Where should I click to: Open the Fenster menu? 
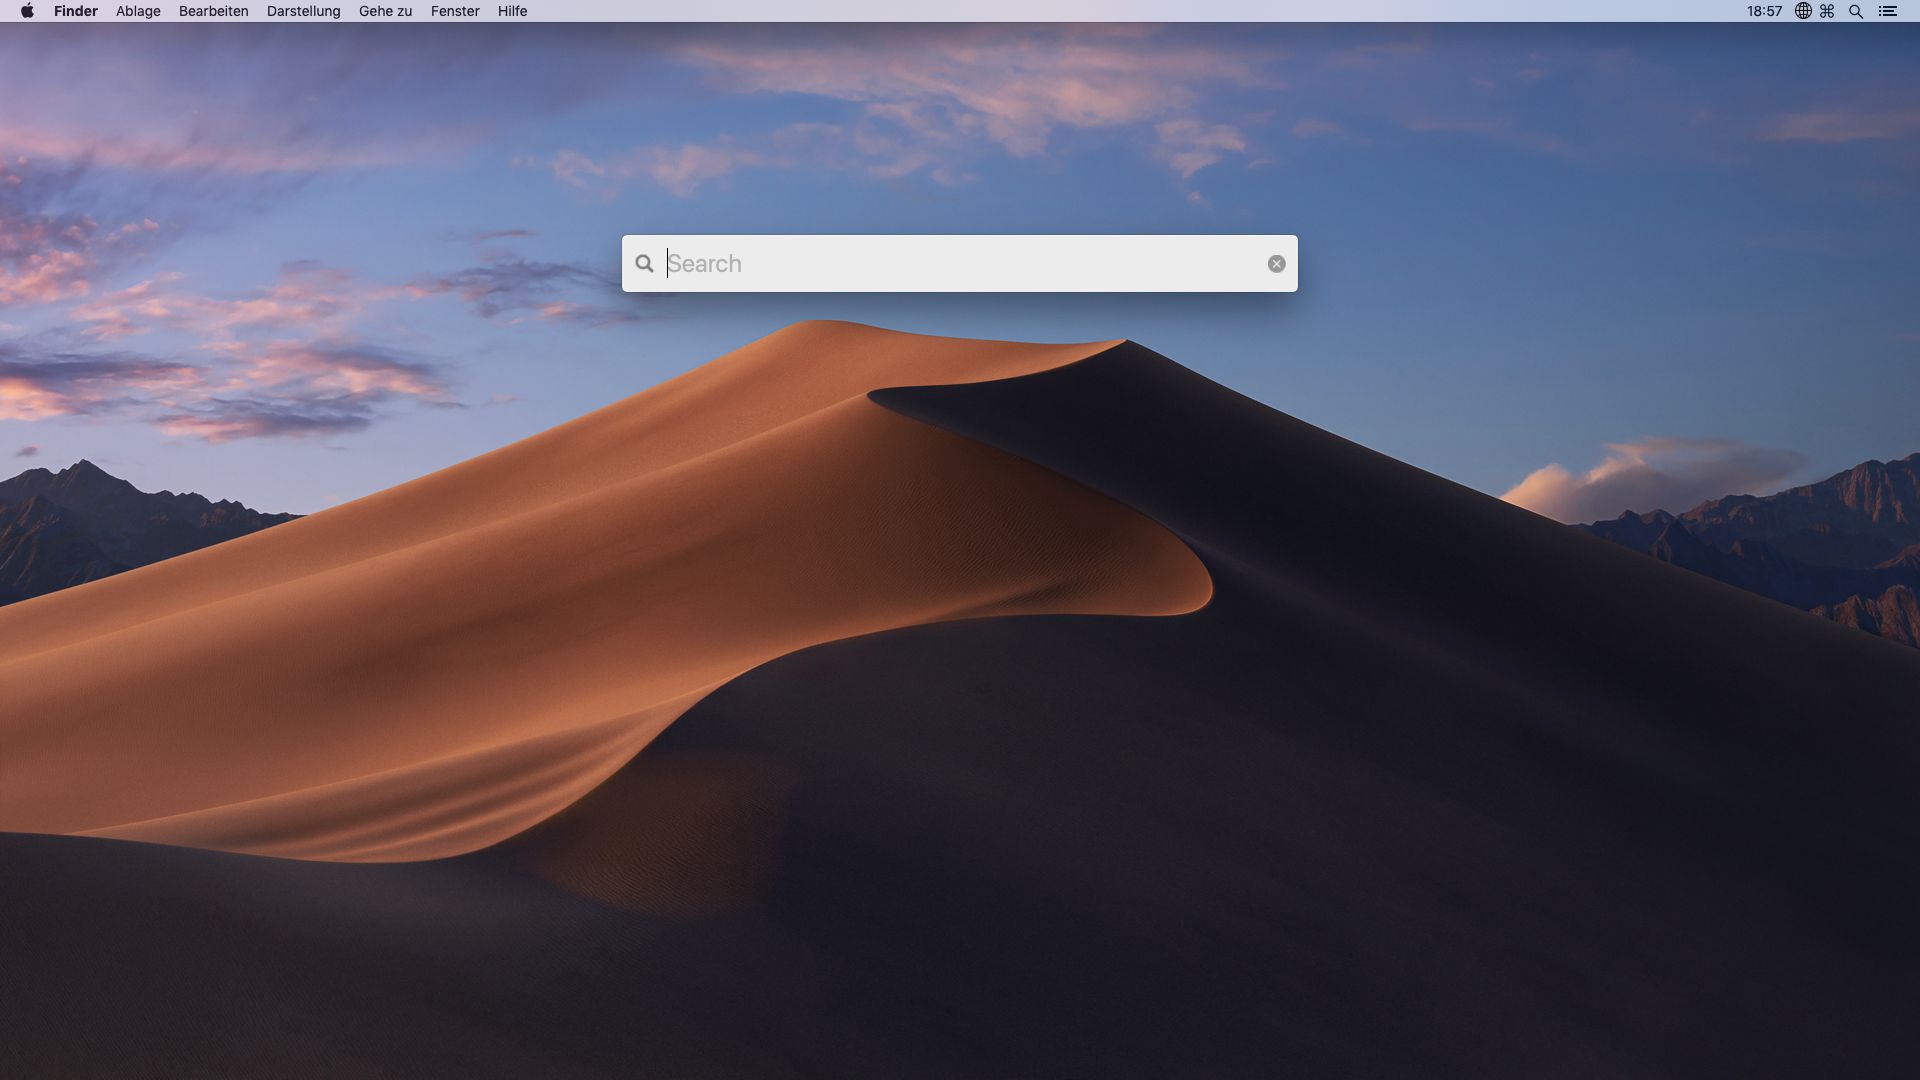point(455,11)
